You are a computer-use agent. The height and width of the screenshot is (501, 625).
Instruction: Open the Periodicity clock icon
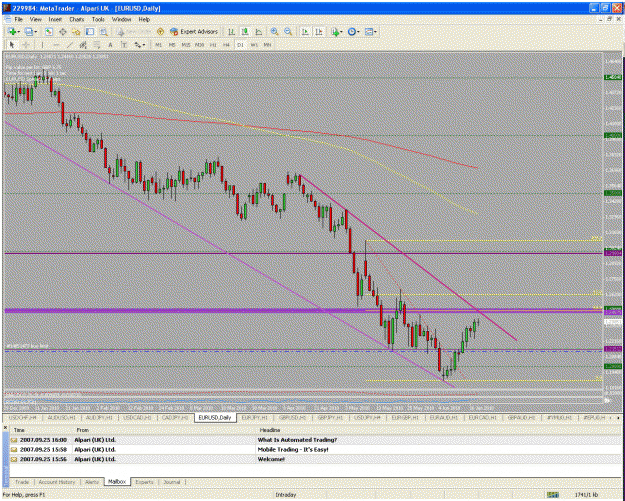pos(351,31)
